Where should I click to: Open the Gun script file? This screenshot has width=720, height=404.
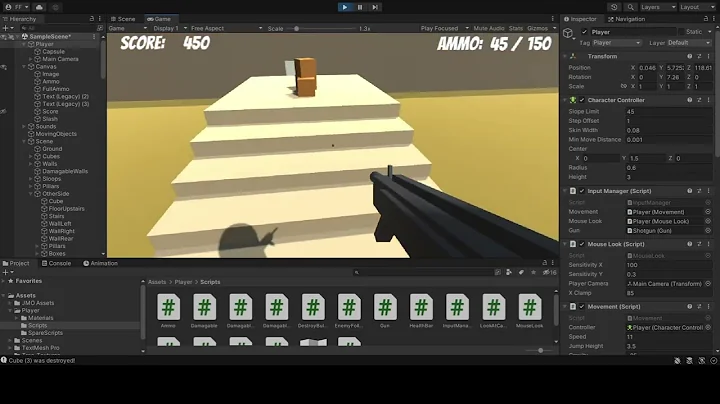[385, 311]
